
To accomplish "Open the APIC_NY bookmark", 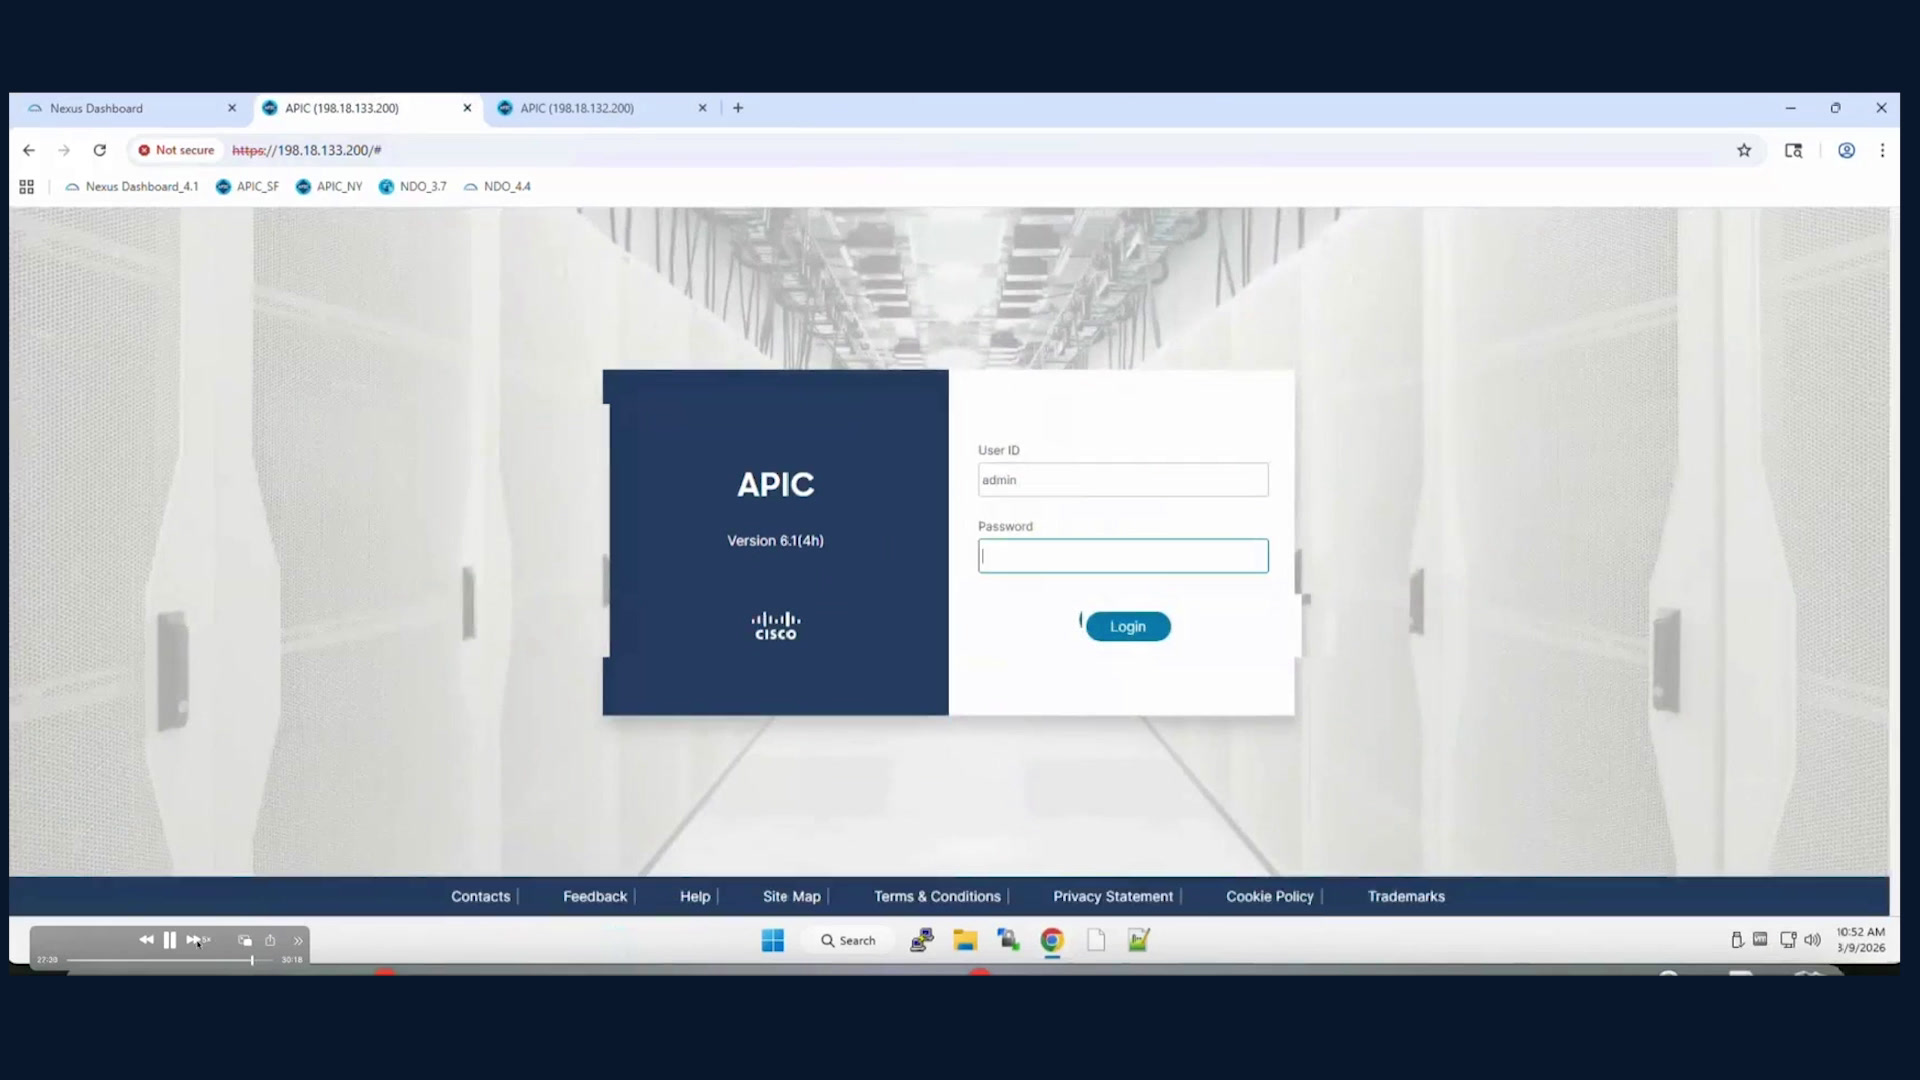I will coord(328,187).
